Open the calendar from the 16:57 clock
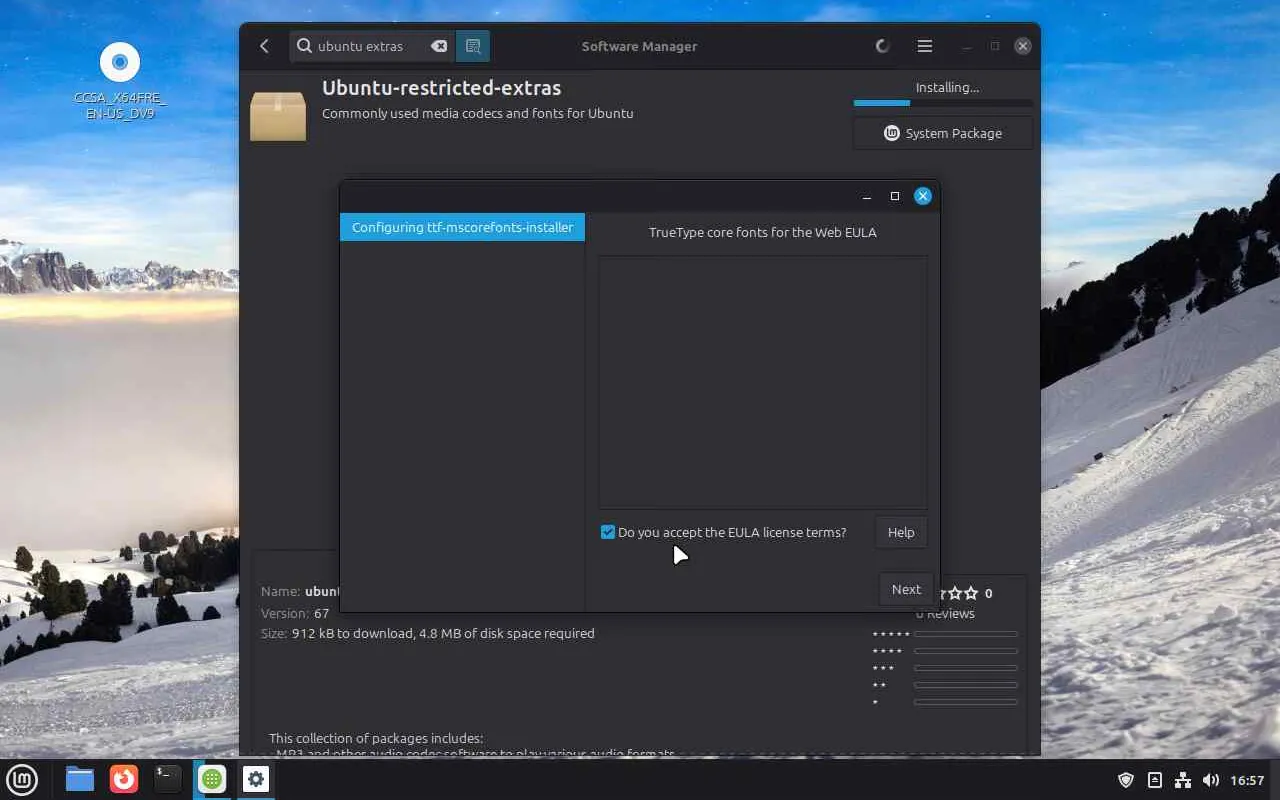The height and width of the screenshot is (800, 1280). pyautogui.click(x=1247, y=780)
